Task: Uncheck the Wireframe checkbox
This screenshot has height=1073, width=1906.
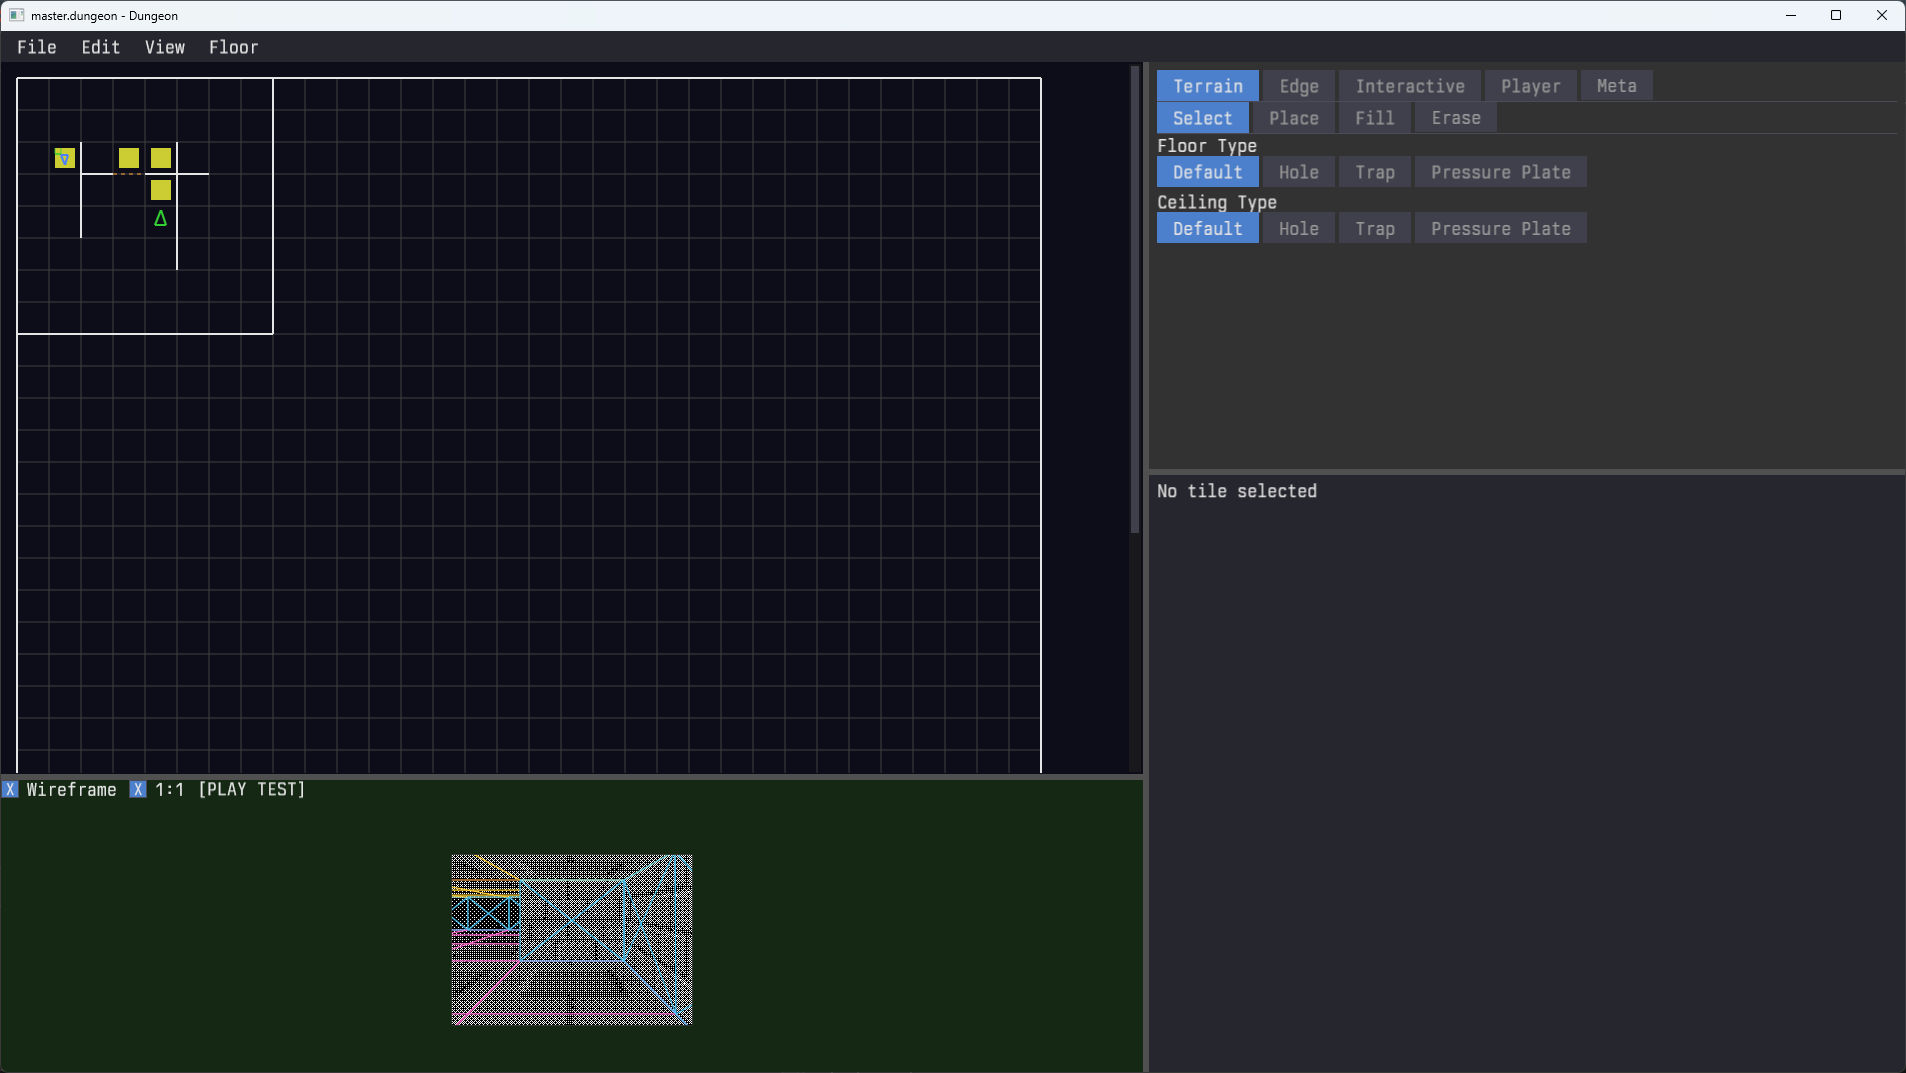Action: coord(10,789)
